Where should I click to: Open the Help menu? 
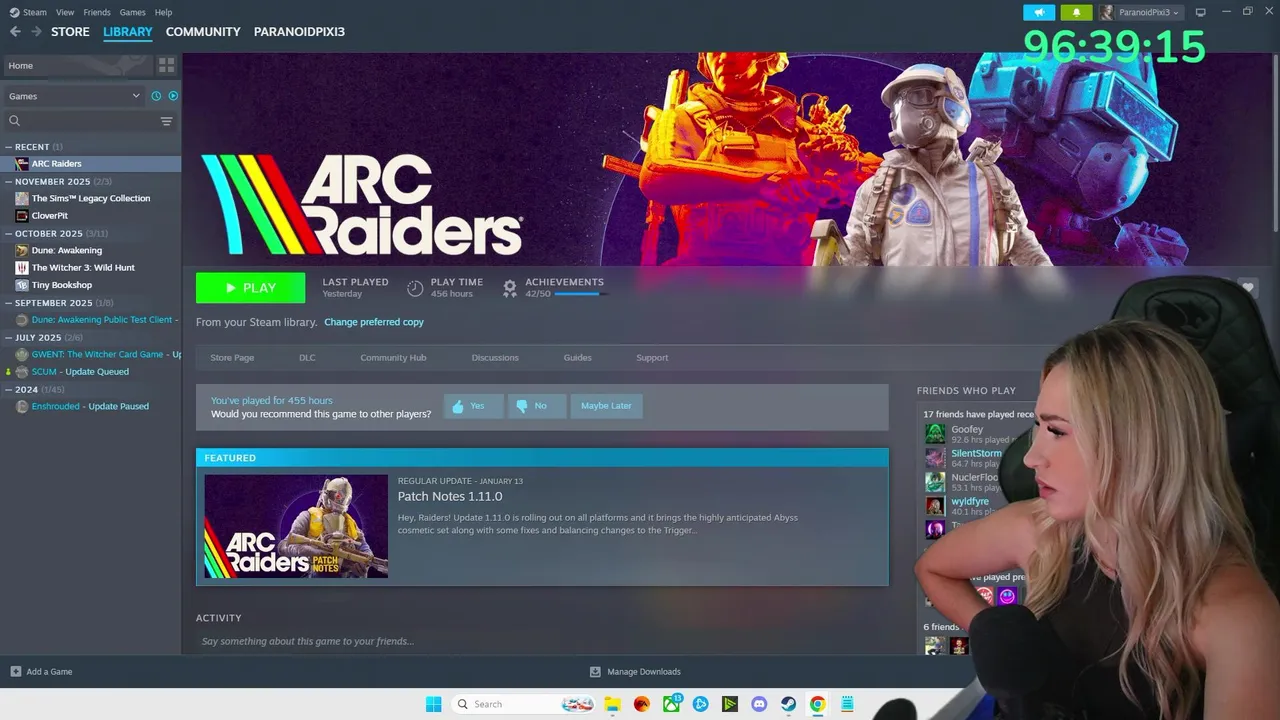(x=163, y=12)
